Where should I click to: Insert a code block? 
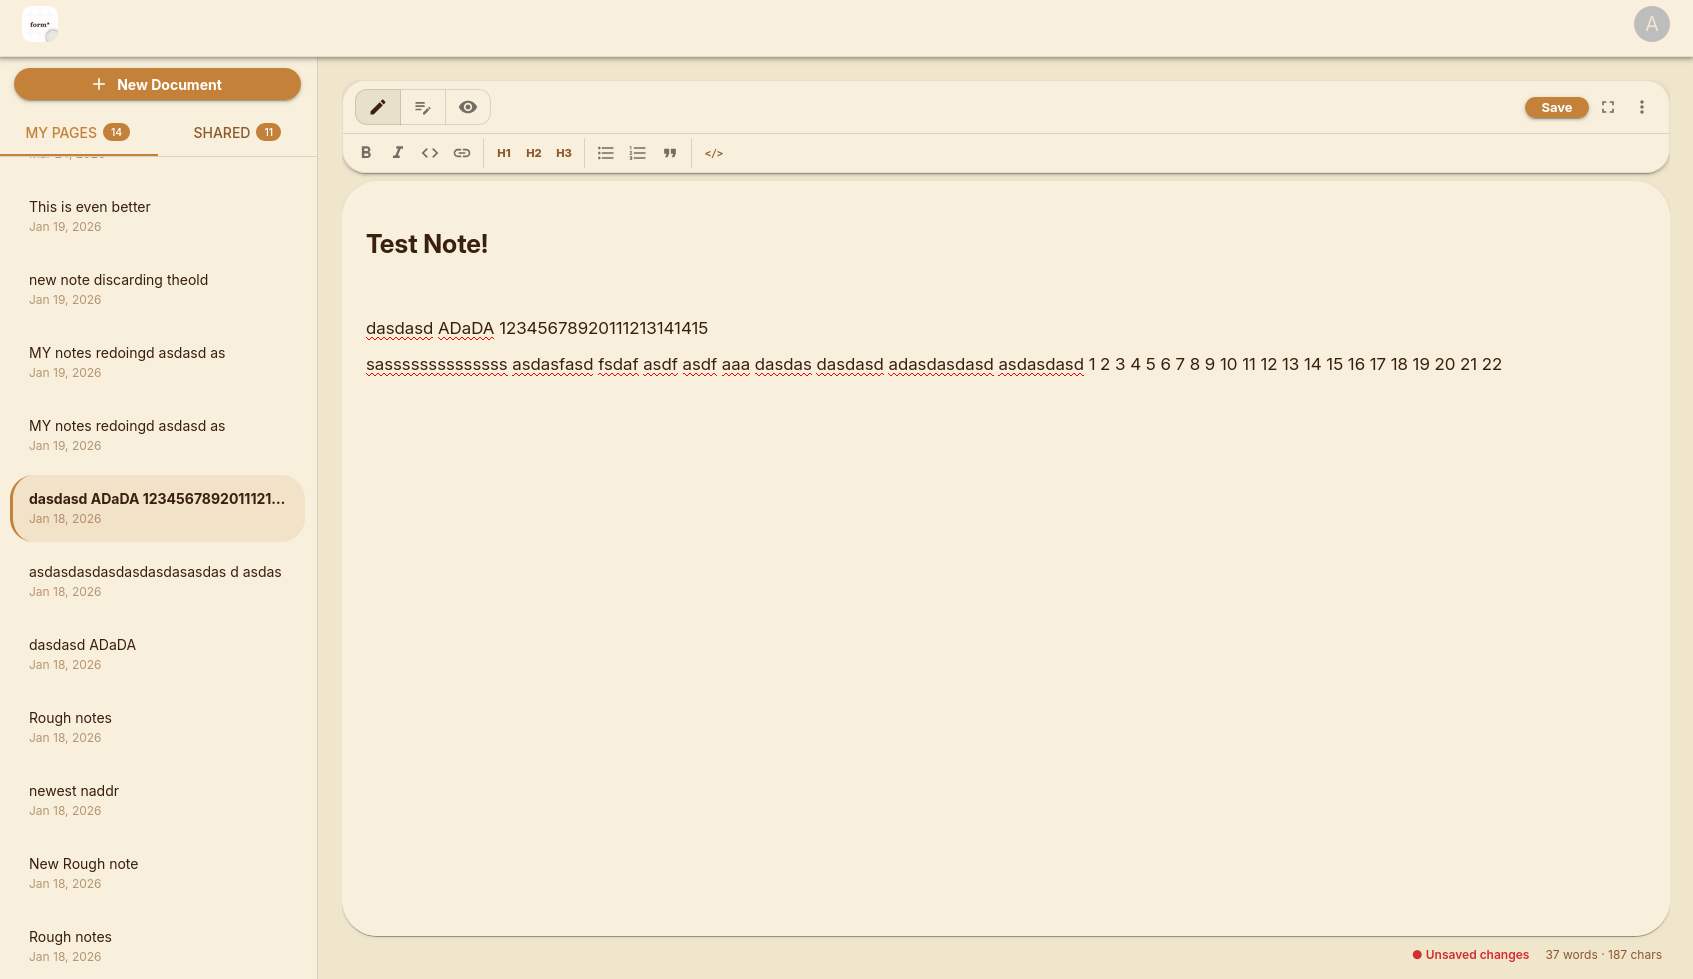(714, 153)
